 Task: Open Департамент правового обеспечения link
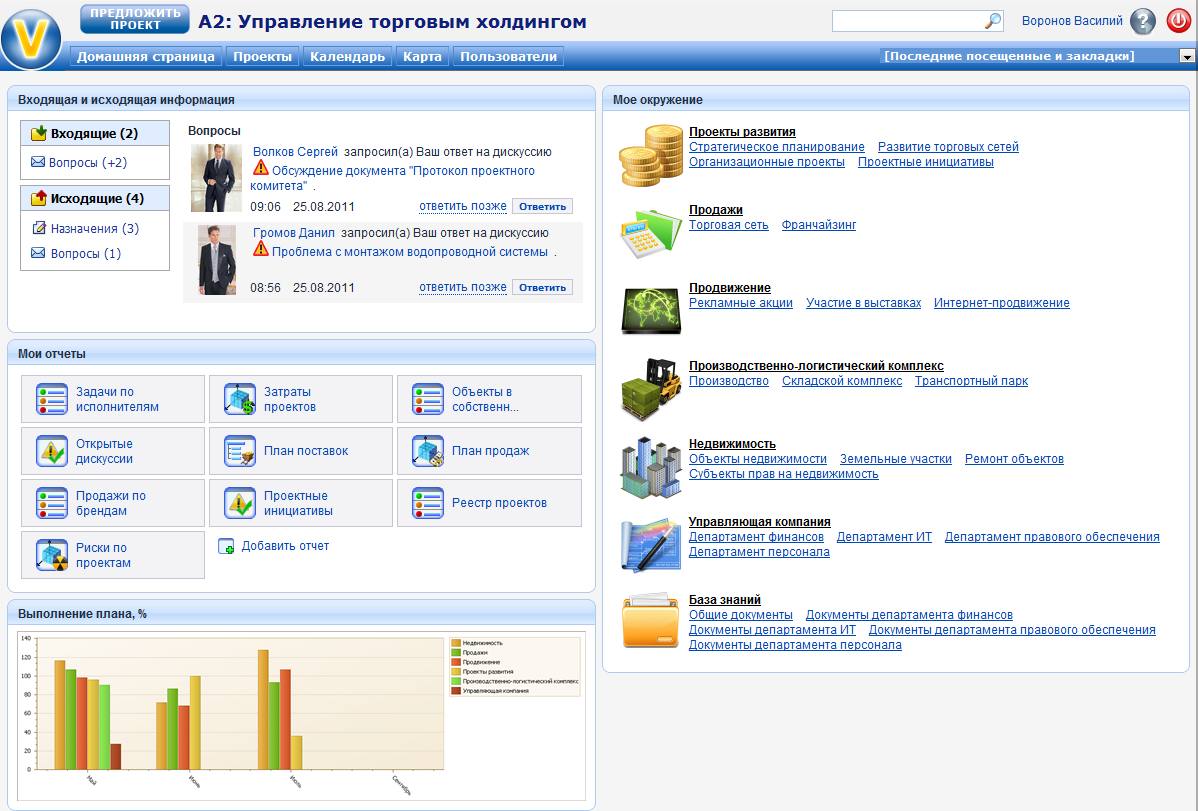coord(1052,537)
